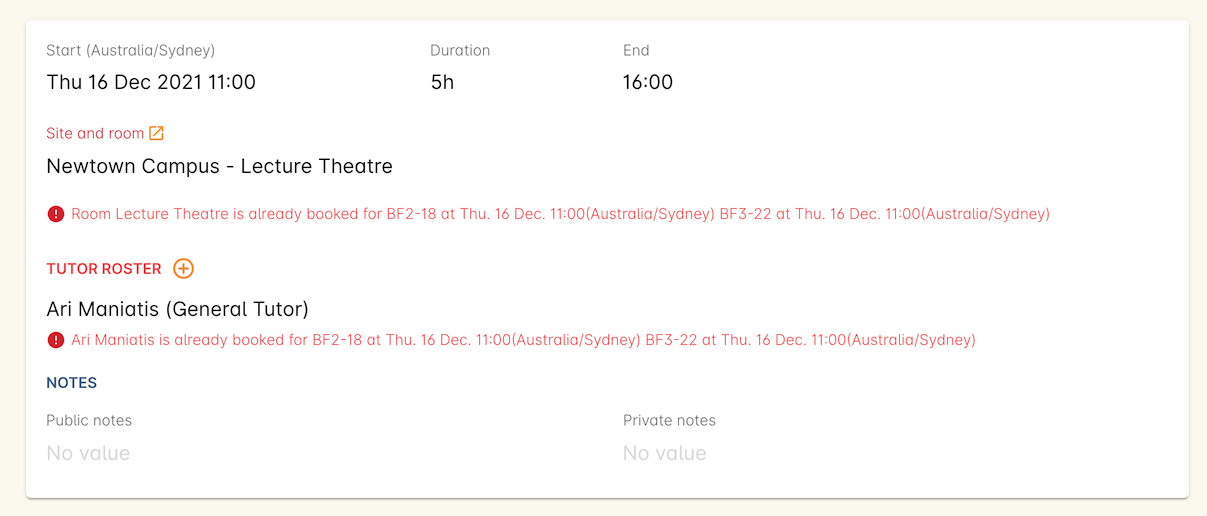Edit the Duration value 5h
The width and height of the screenshot is (1207, 516).
tap(442, 82)
